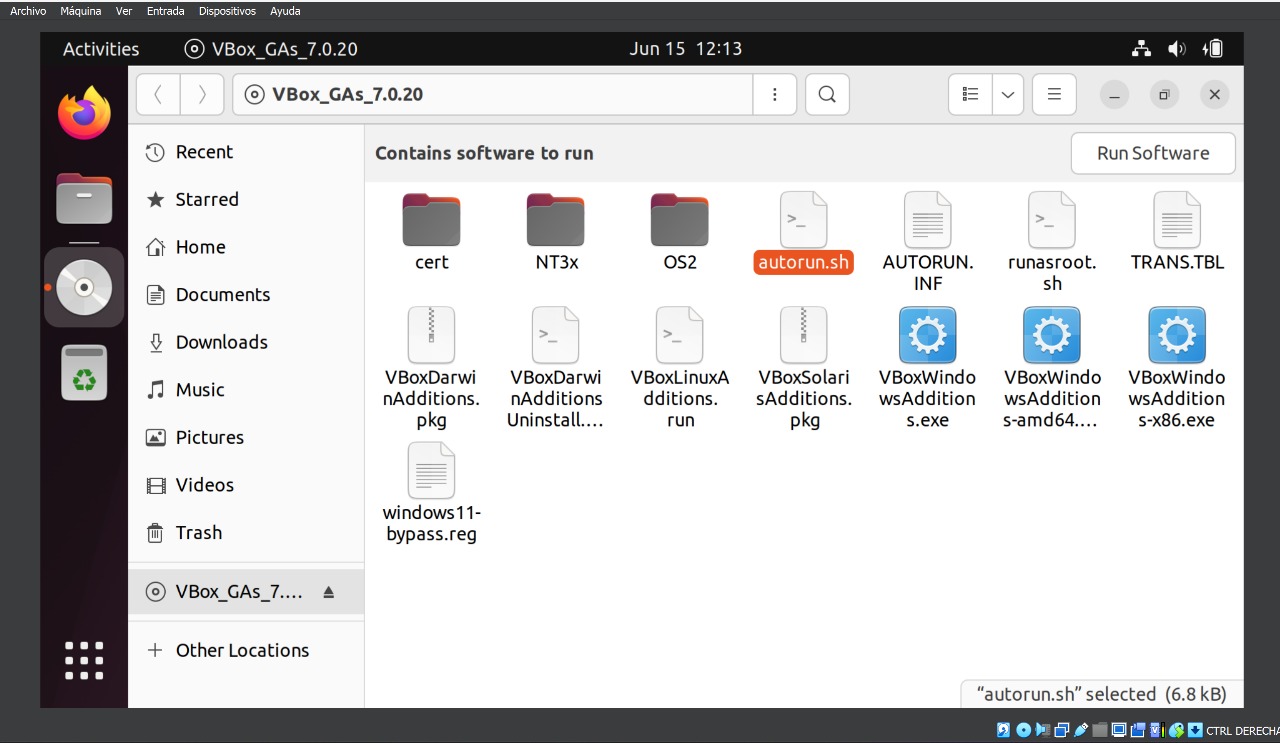Toggle list view with the view button
The width and height of the screenshot is (1280, 743).
click(x=970, y=94)
